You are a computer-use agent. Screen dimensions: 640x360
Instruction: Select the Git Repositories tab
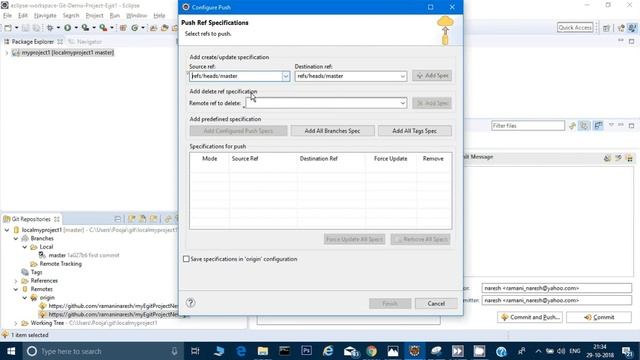coord(31,219)
